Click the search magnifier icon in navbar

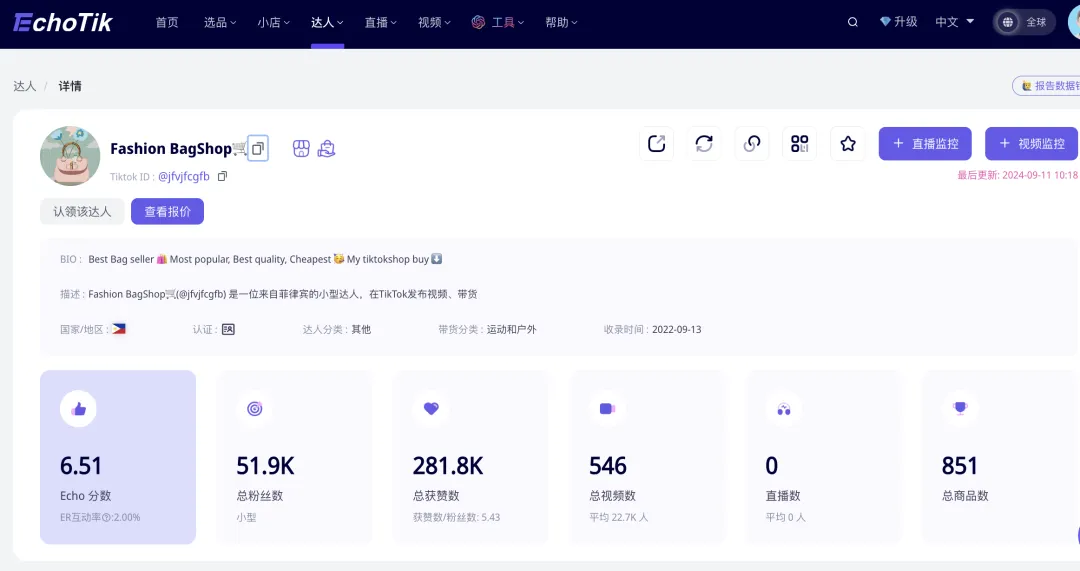(x=852, y=22)
